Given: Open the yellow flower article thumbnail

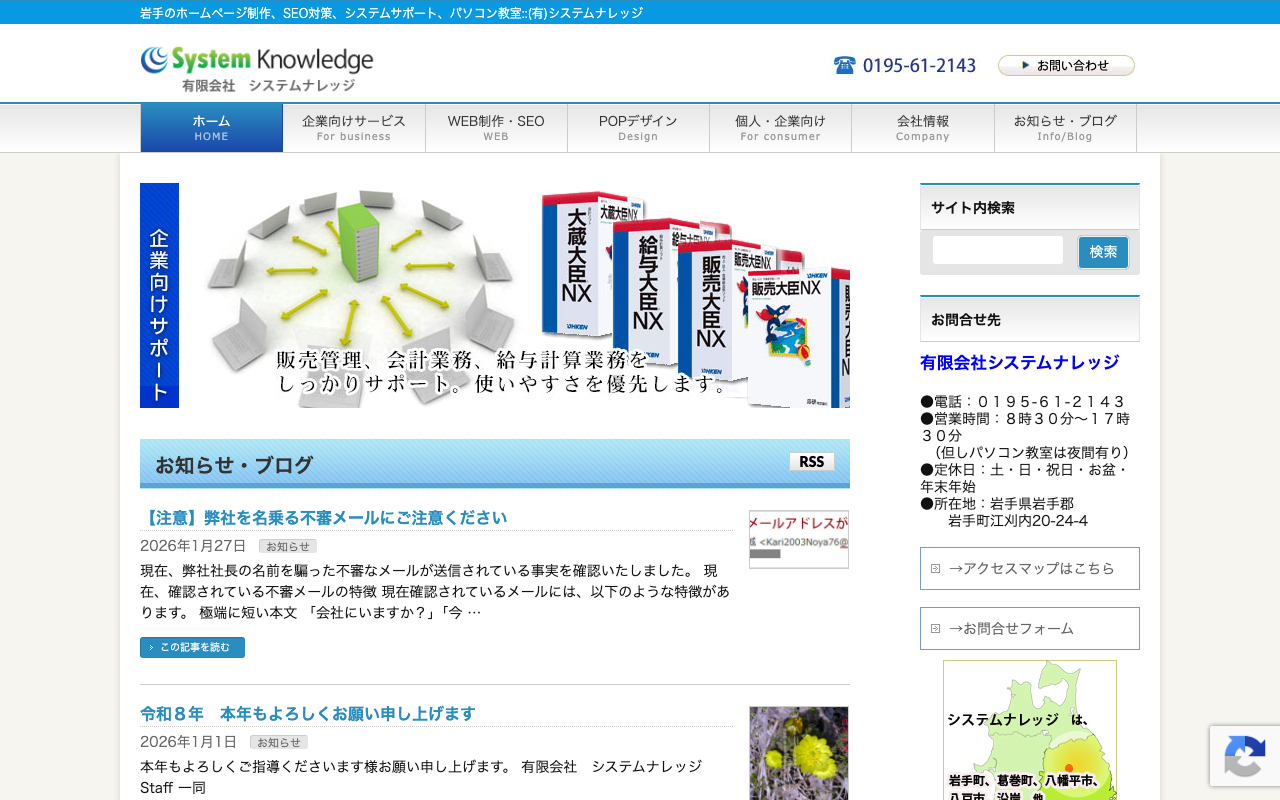Looking at the screenshot, I should pos(799,753).
